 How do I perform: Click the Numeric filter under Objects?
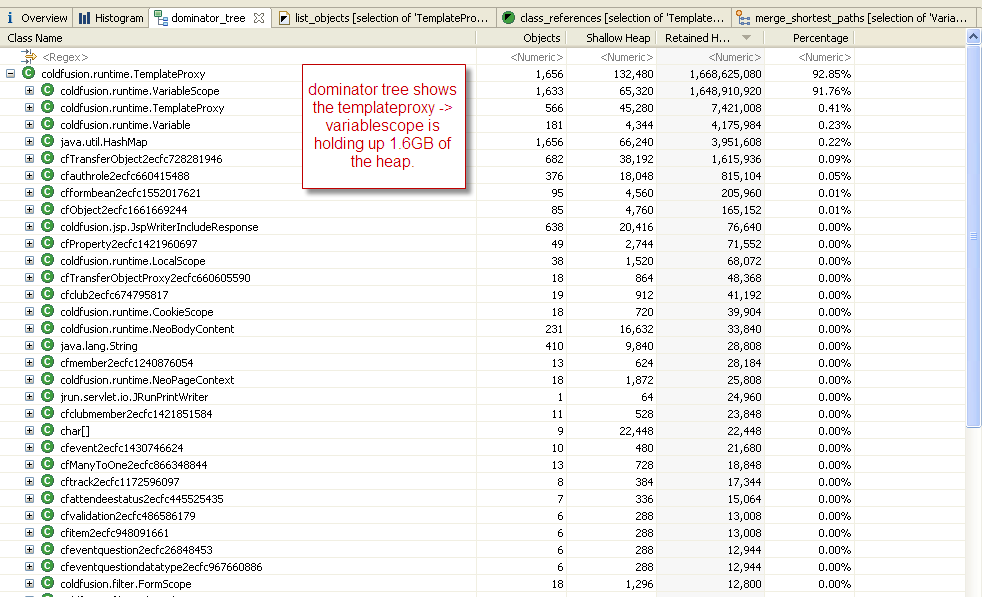click(536, 57)
